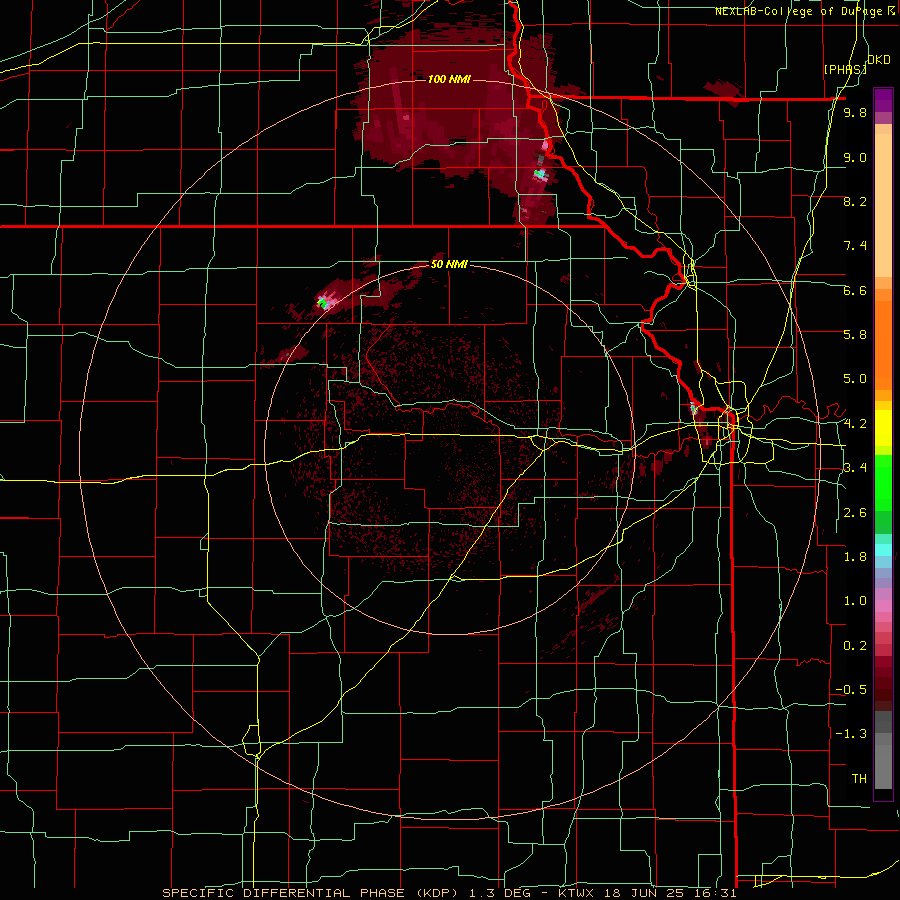Click the 4.2 legend value
900x900 pixels.
click(855, 424)
